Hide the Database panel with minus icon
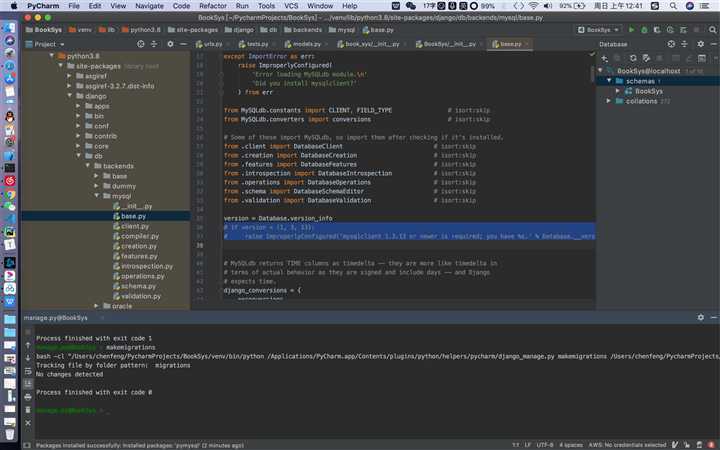 pyautogui.click(x=714, y=44)
